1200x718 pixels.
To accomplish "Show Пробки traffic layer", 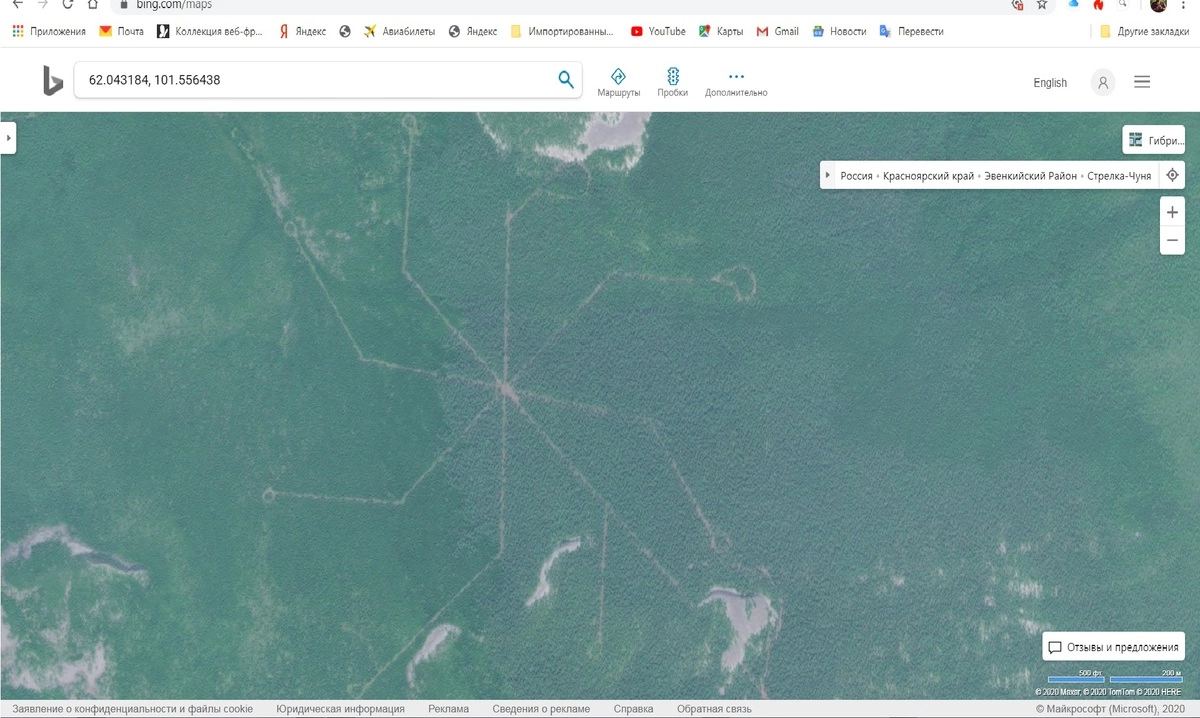I will click(672, 82).
